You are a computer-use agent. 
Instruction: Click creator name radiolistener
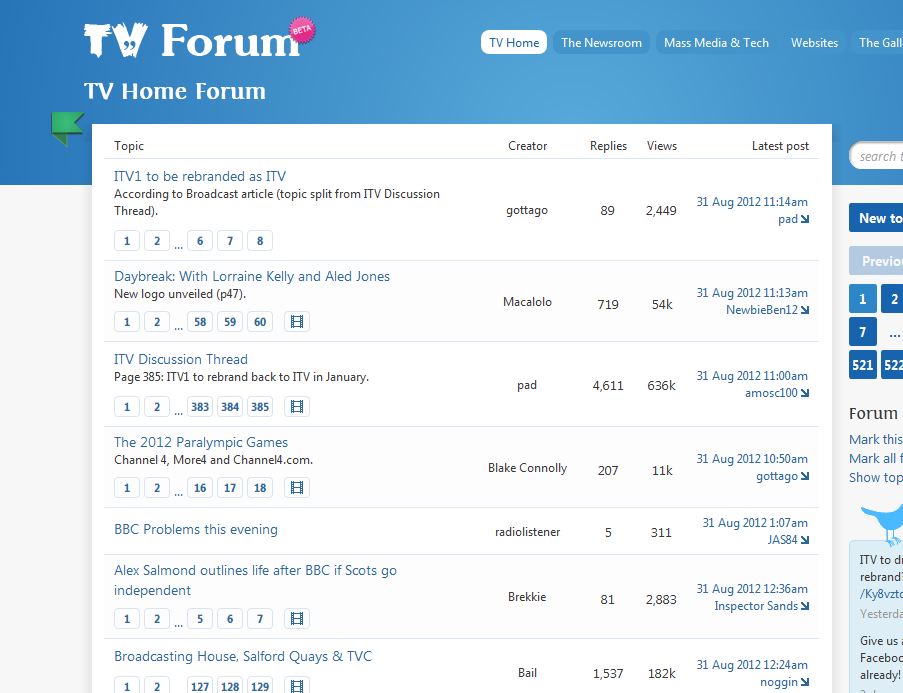click(x=528, y=532)
